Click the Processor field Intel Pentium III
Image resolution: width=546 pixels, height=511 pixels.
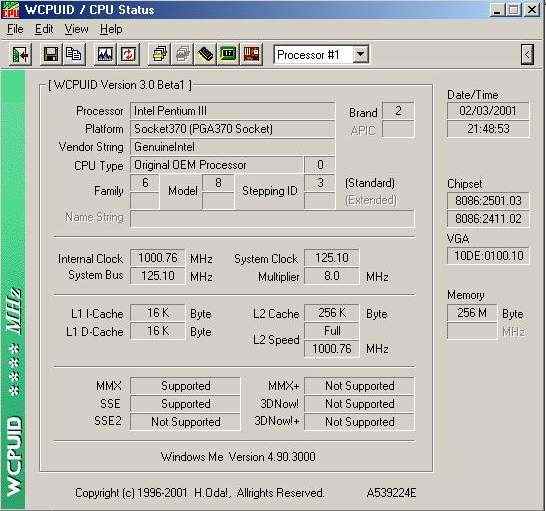pos(233,111)
